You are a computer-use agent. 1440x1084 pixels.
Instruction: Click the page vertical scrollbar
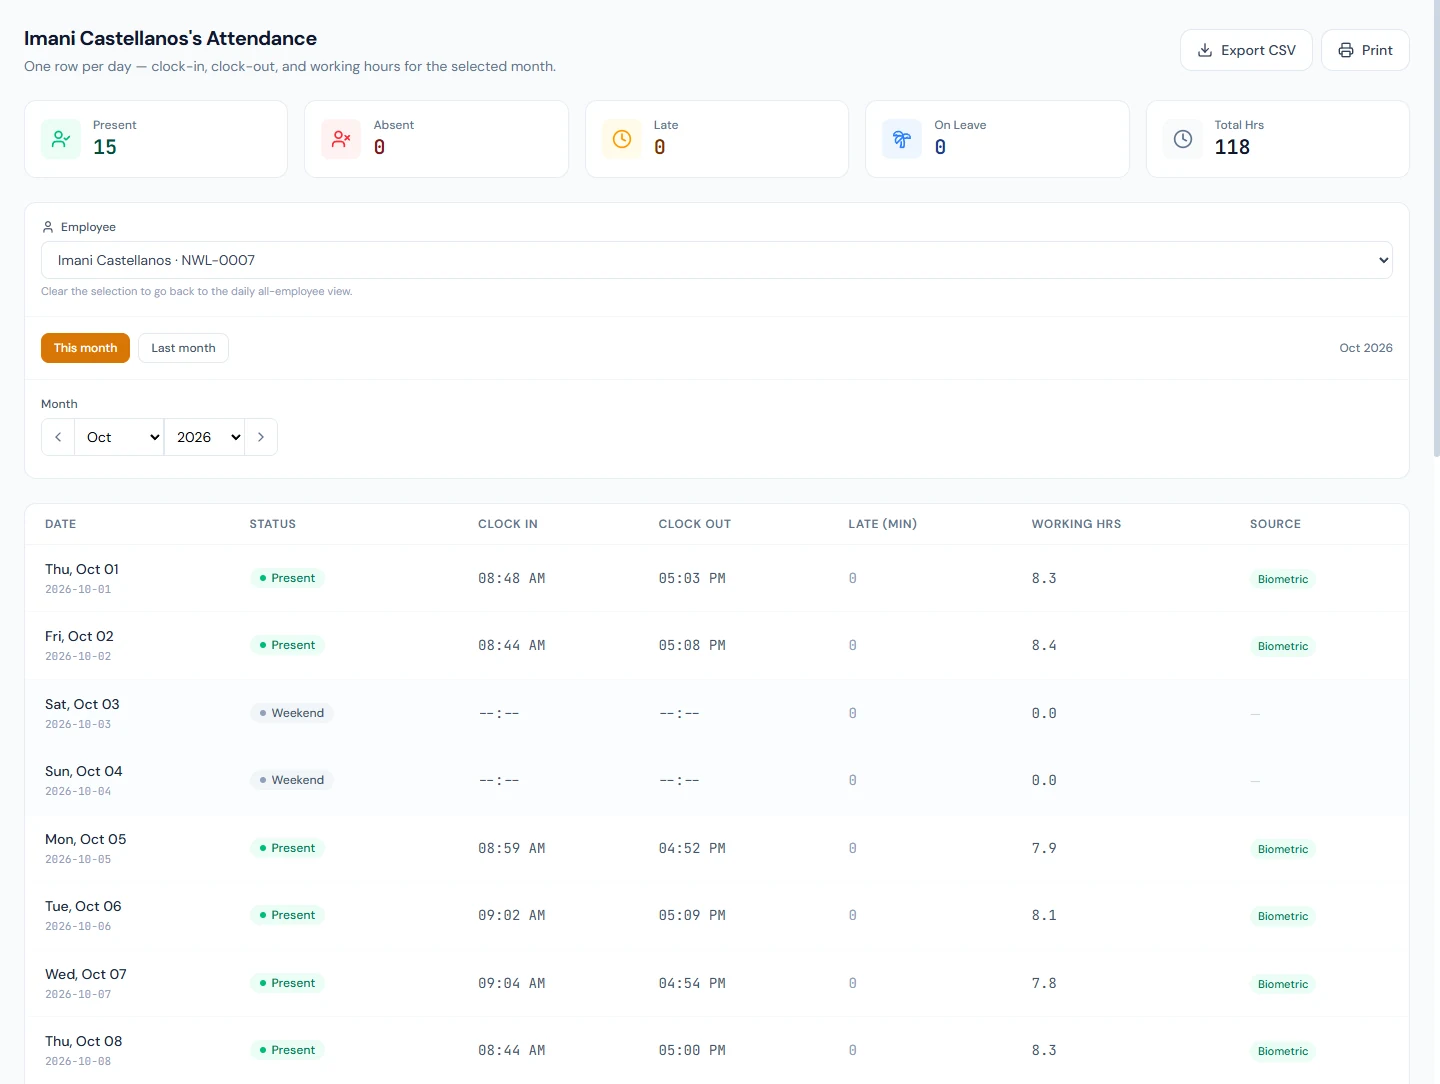[x=1436, y=228]
